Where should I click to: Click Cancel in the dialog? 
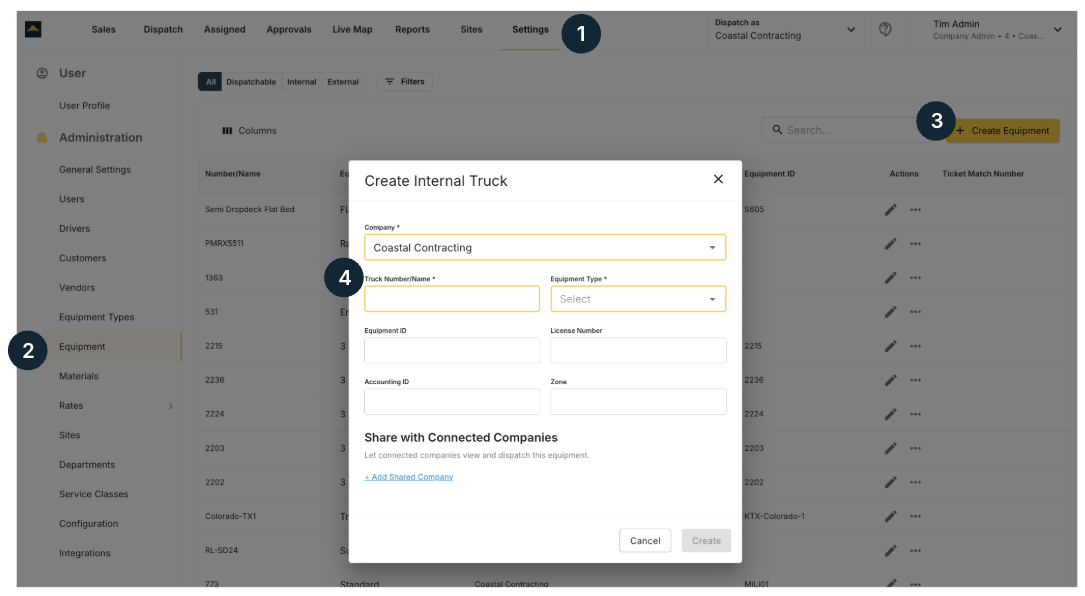[645, 541]
